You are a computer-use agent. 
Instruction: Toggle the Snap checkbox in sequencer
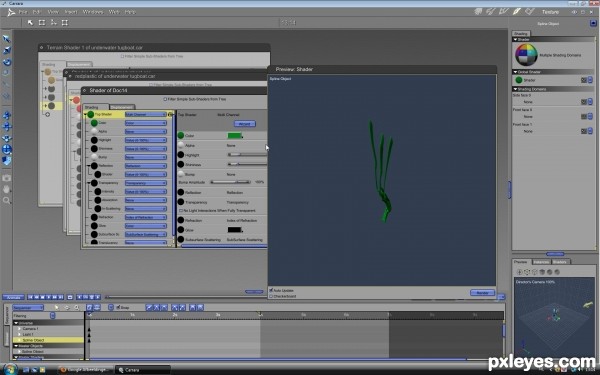pyautogui.click(x=118, y=307)
